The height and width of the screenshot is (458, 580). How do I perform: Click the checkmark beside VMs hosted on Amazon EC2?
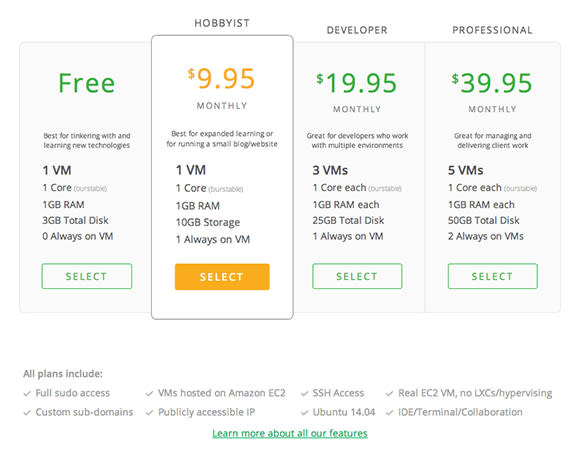click(x=149, y=394)
